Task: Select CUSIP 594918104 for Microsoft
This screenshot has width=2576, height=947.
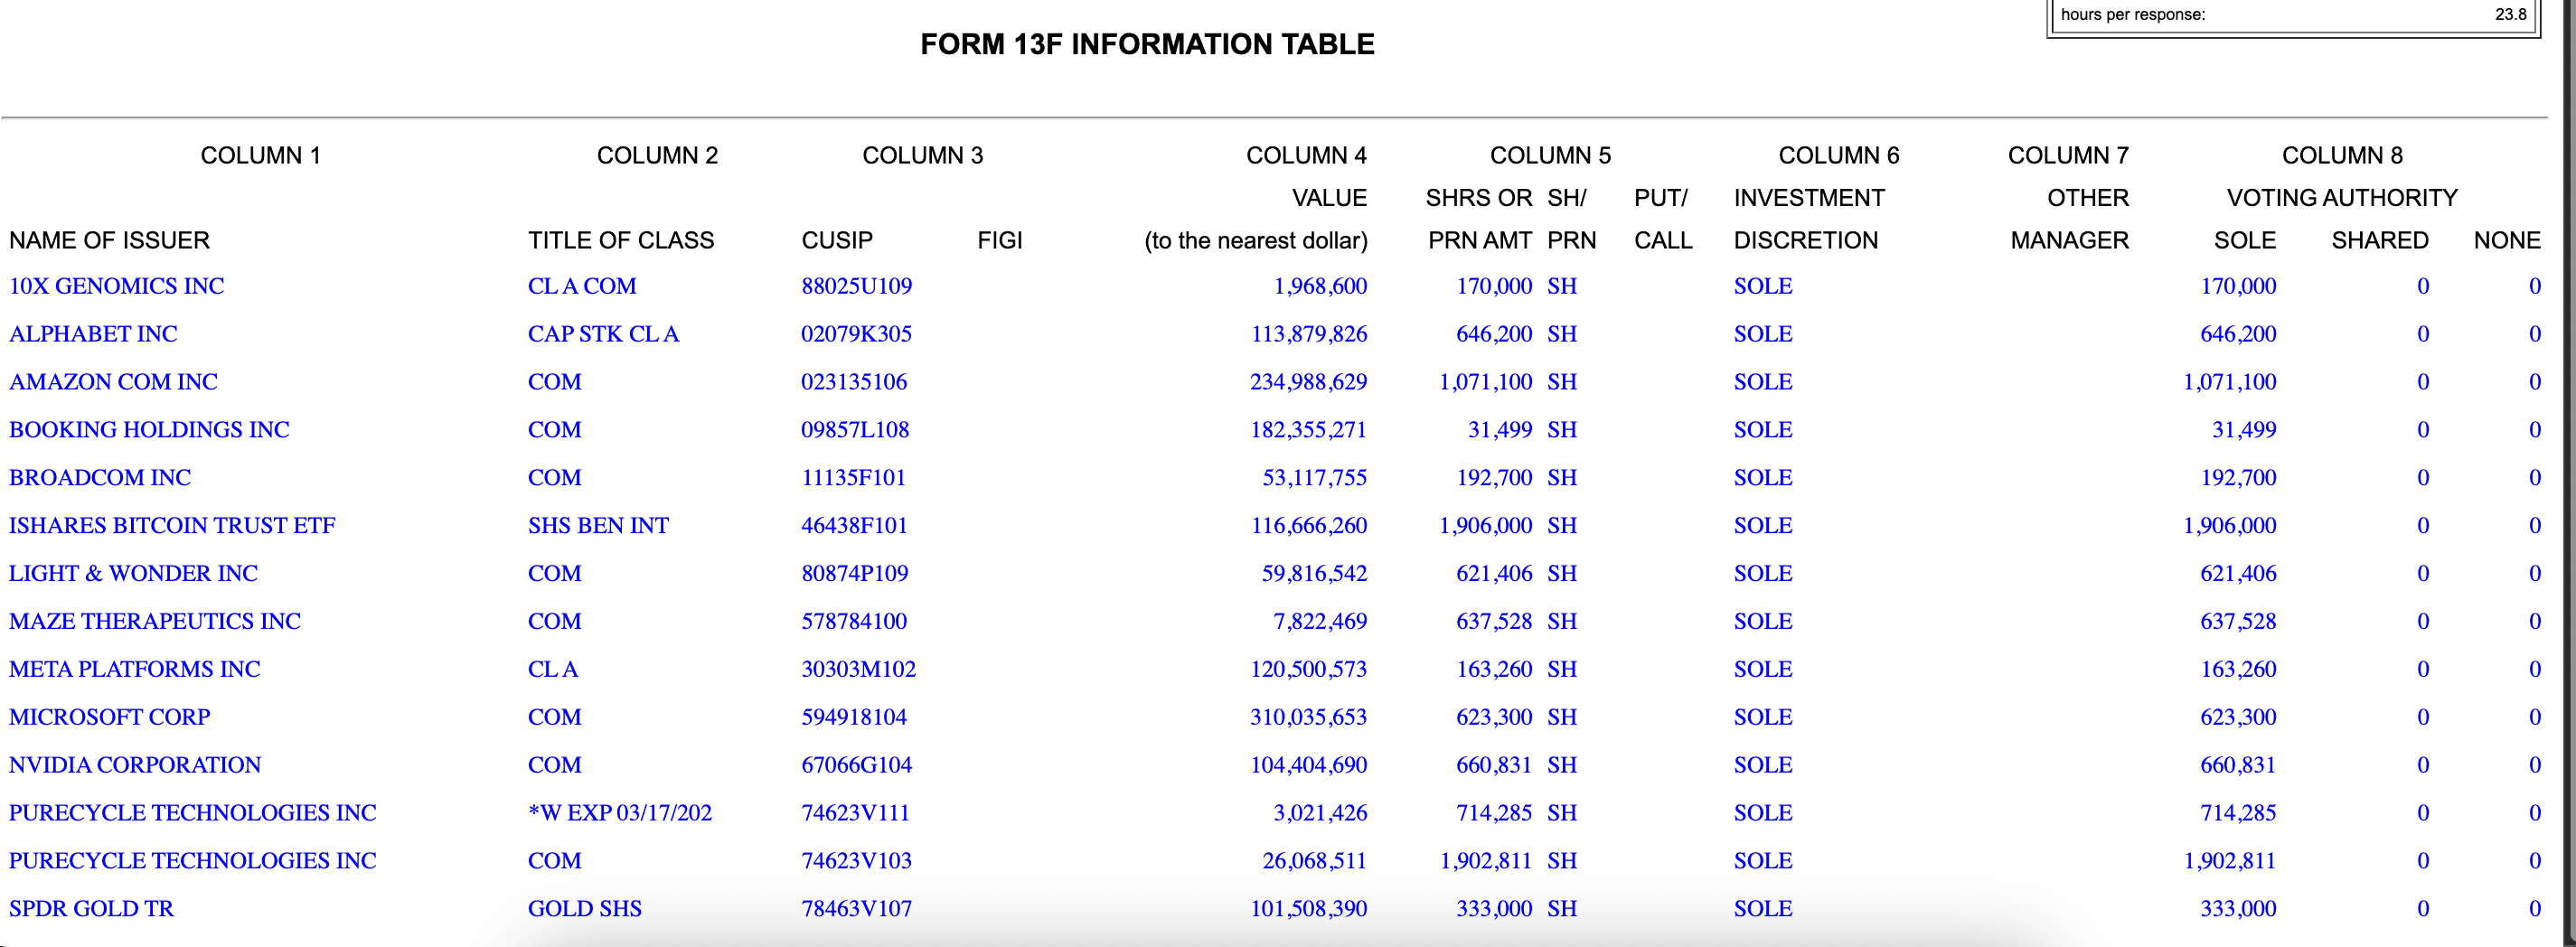Action: 854,718
